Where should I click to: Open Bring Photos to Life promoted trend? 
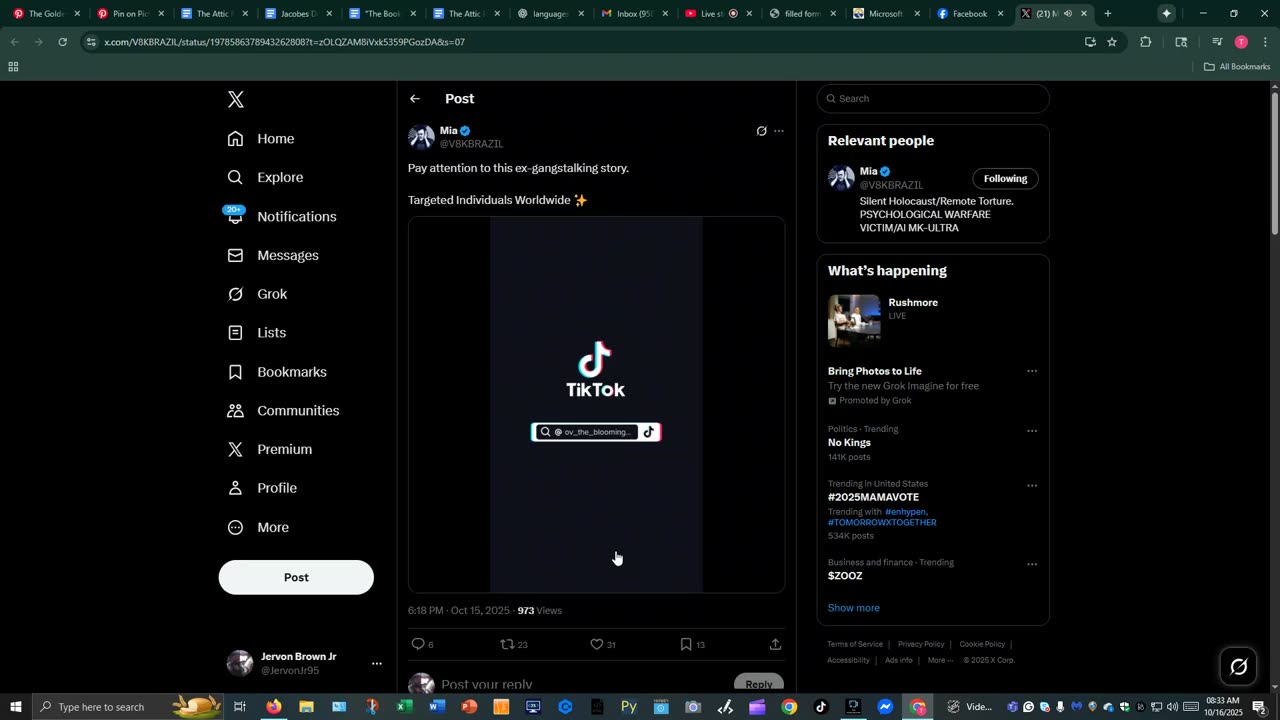coord(875,371)
